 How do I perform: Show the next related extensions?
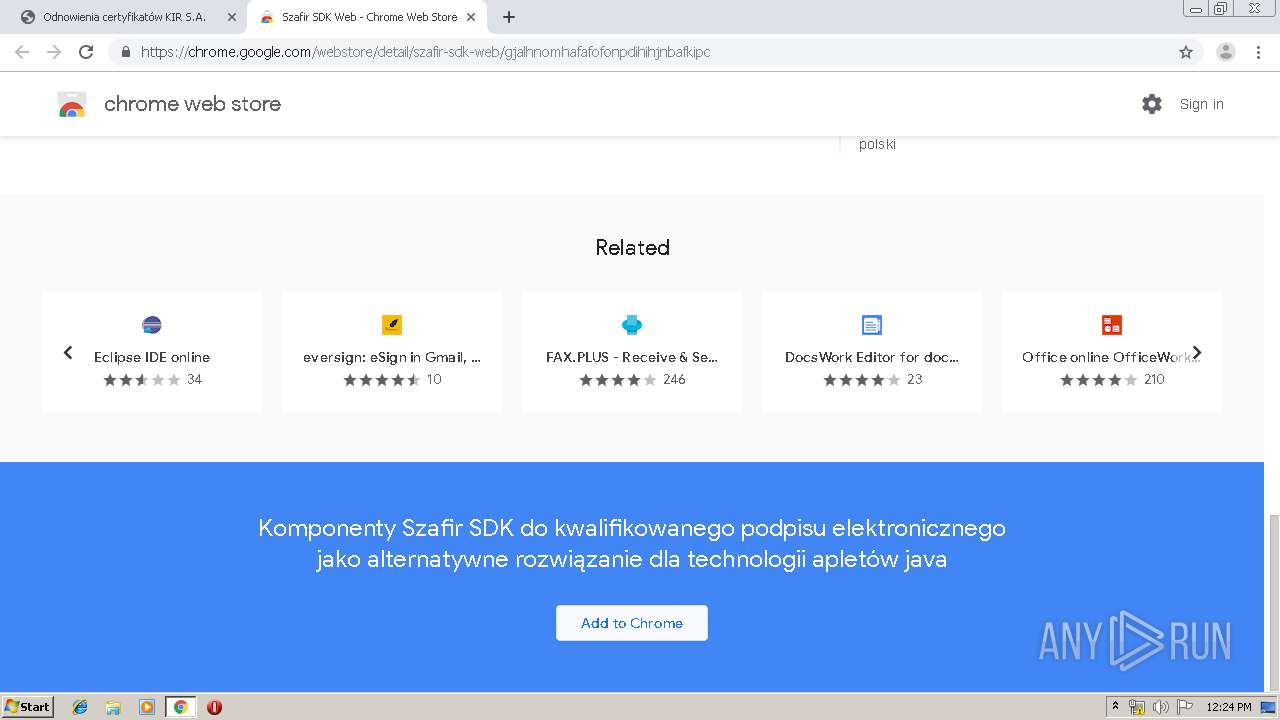(1197, 352)
